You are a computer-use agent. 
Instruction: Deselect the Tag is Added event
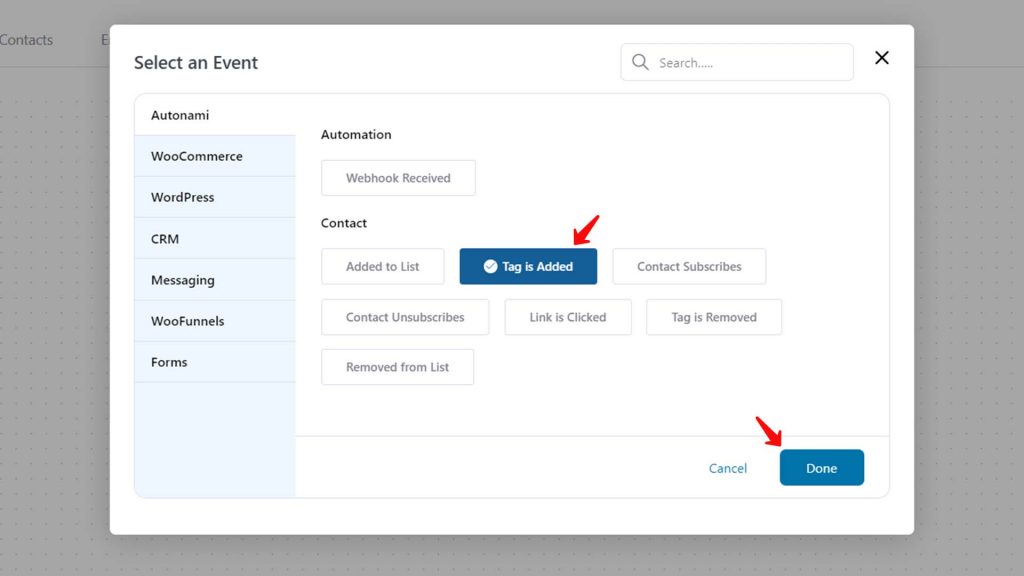(x=528, y=266)
